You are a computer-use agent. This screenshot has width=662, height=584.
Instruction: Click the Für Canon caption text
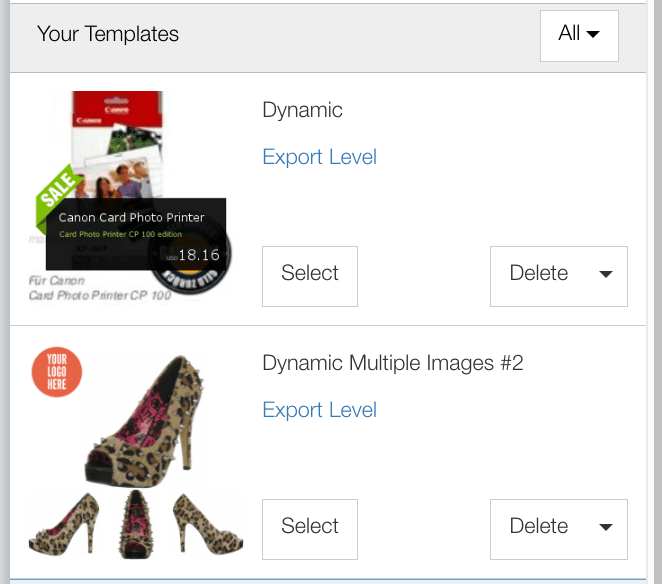click(x=56, y=281)
